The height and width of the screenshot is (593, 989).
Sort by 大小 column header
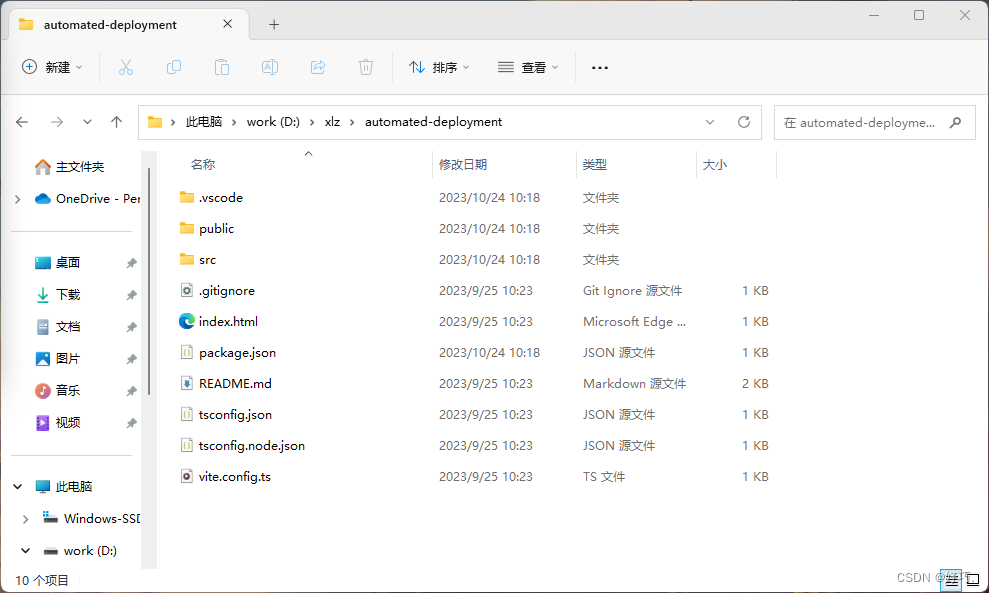[715, 164]
